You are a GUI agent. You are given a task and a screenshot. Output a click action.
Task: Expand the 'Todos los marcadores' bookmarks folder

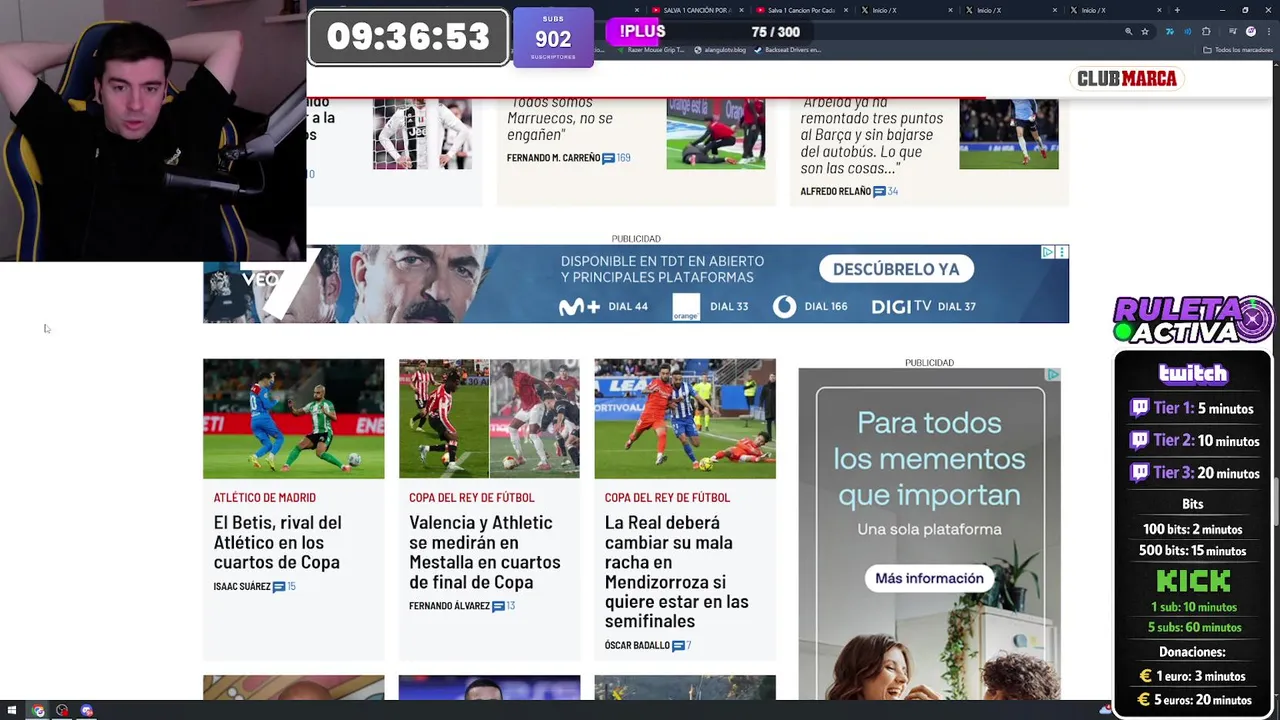[1238, 49]
